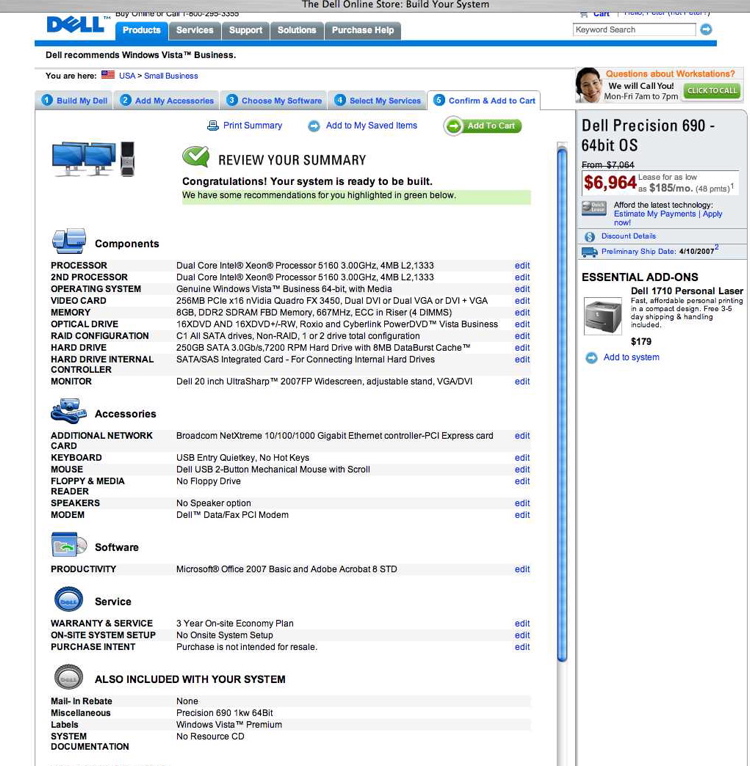Click the monitors and tower product image
750x766 pixels.
click(93, 159)
